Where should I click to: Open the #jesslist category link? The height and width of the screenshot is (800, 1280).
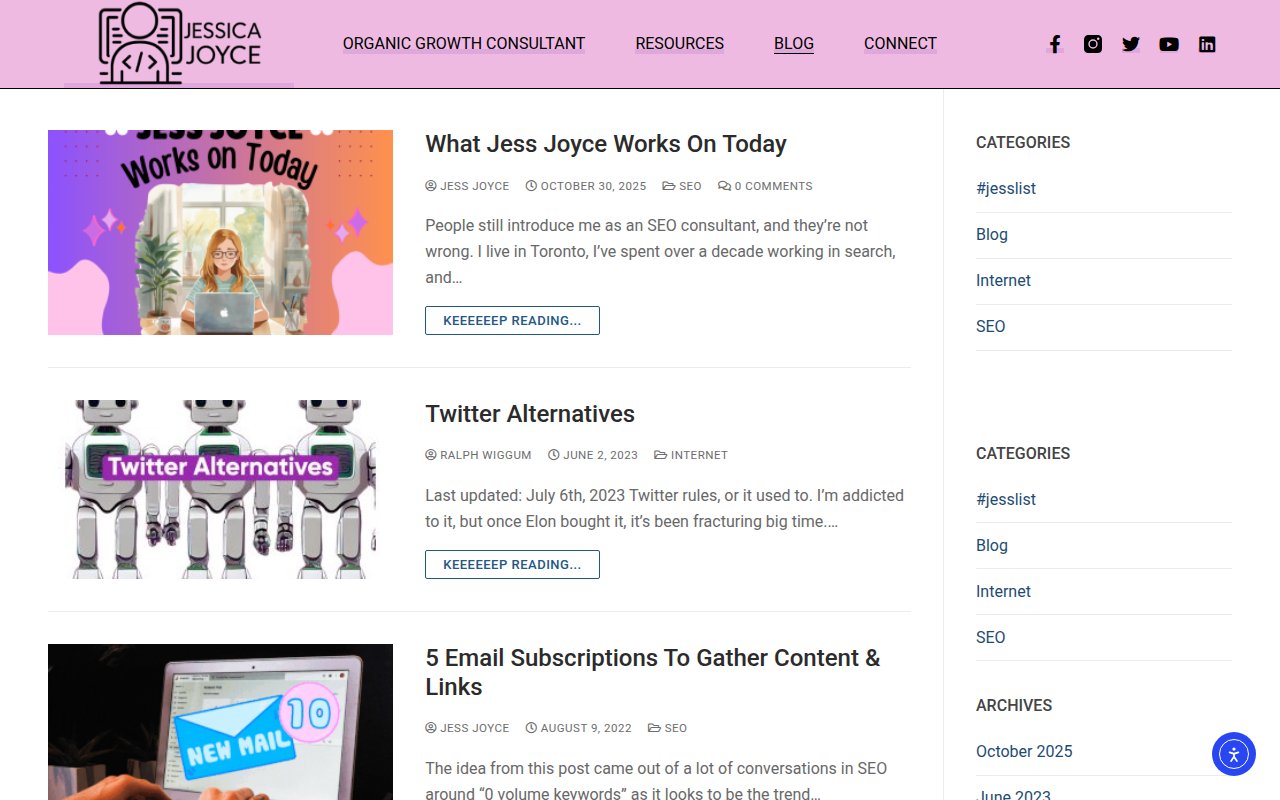[x=1005, y=188]
